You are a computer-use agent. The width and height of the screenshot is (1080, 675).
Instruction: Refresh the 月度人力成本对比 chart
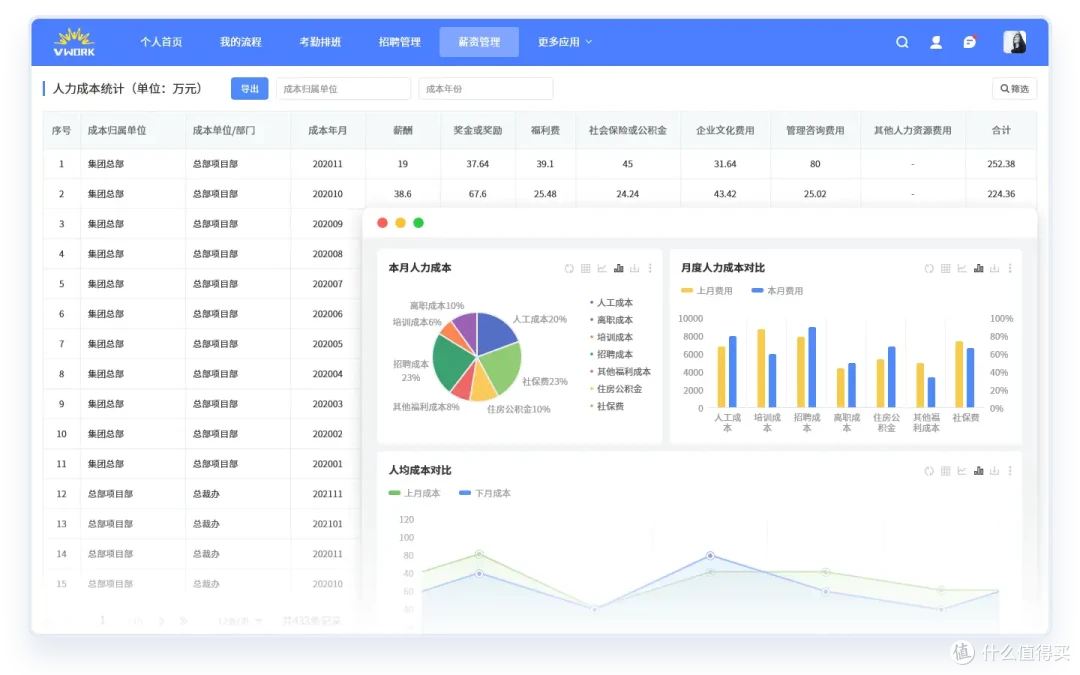(929, 269)
